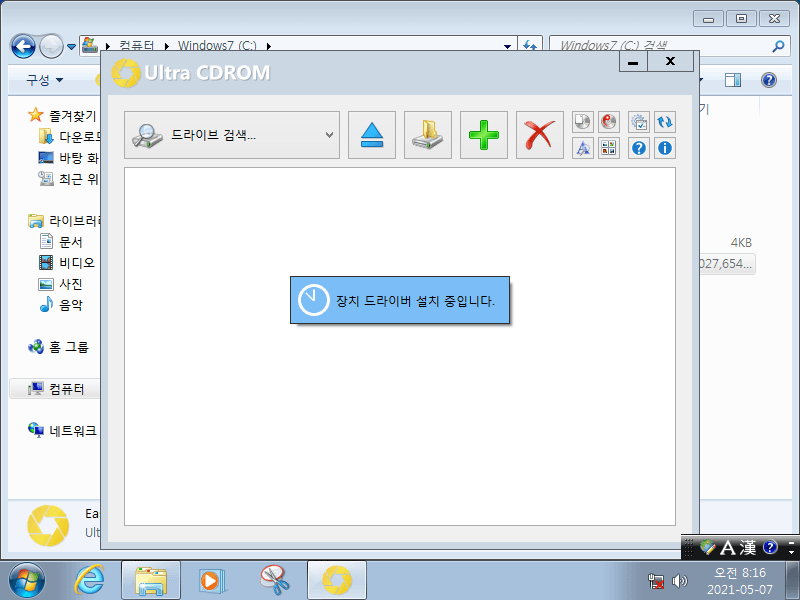Click the red X remove button
This screenshot has width=800, height=600.
(x=540, y=135)
